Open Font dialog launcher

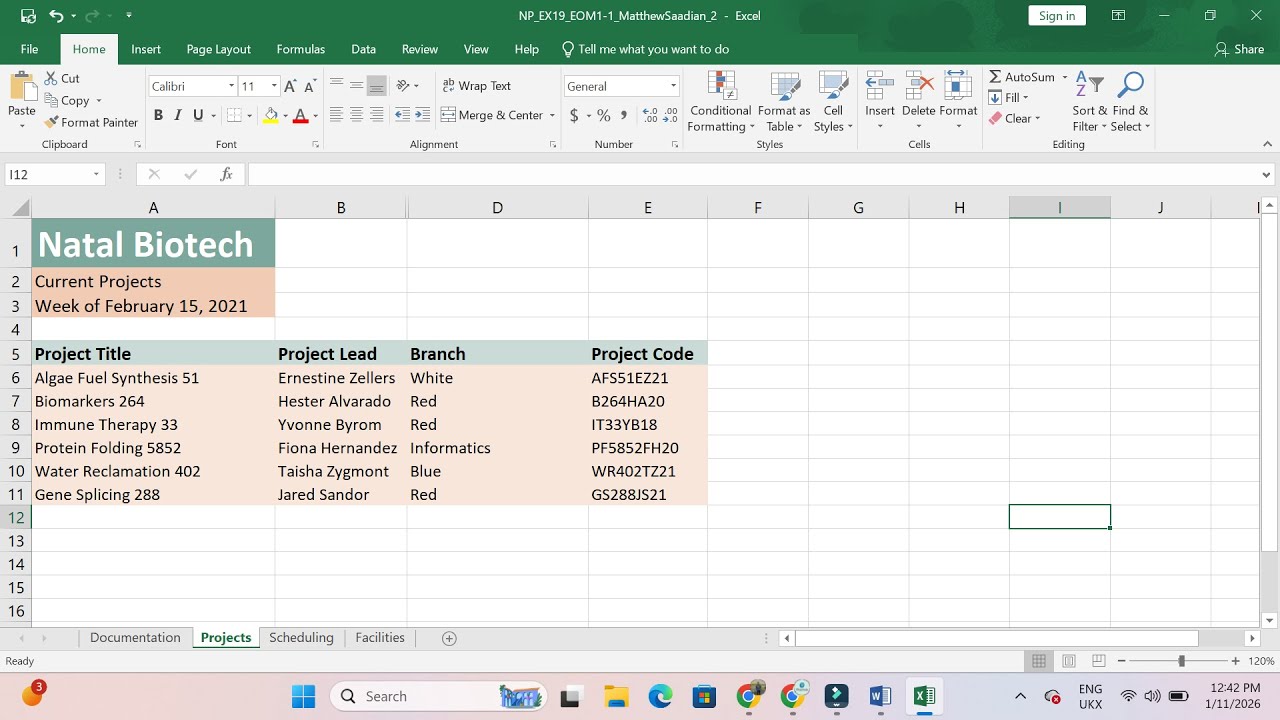[x=315, y=145]
